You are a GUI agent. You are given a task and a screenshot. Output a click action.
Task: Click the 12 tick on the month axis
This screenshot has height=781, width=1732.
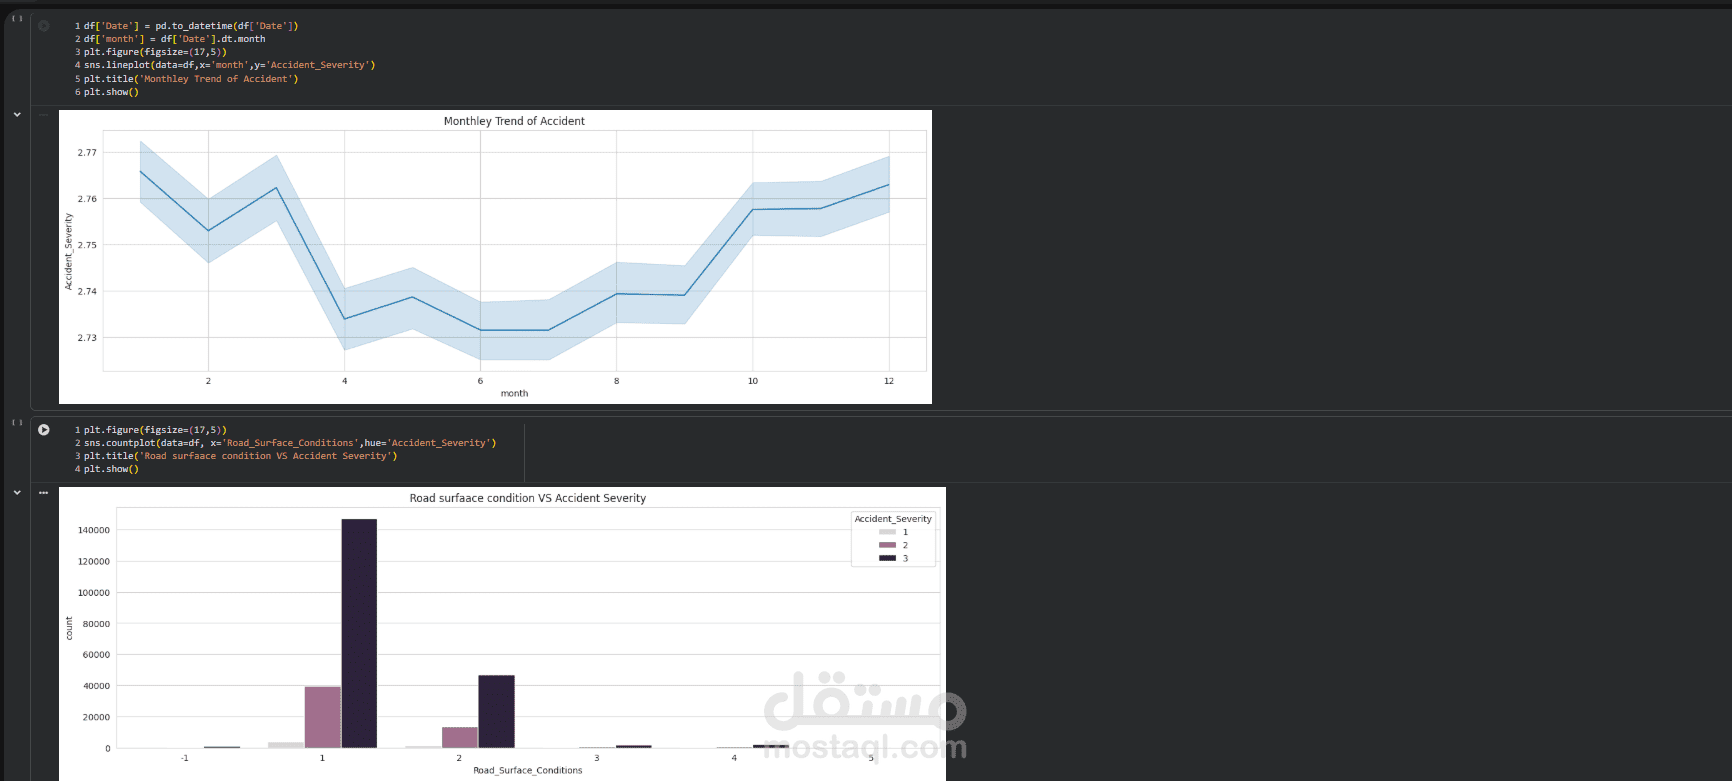tap(889, 381)
